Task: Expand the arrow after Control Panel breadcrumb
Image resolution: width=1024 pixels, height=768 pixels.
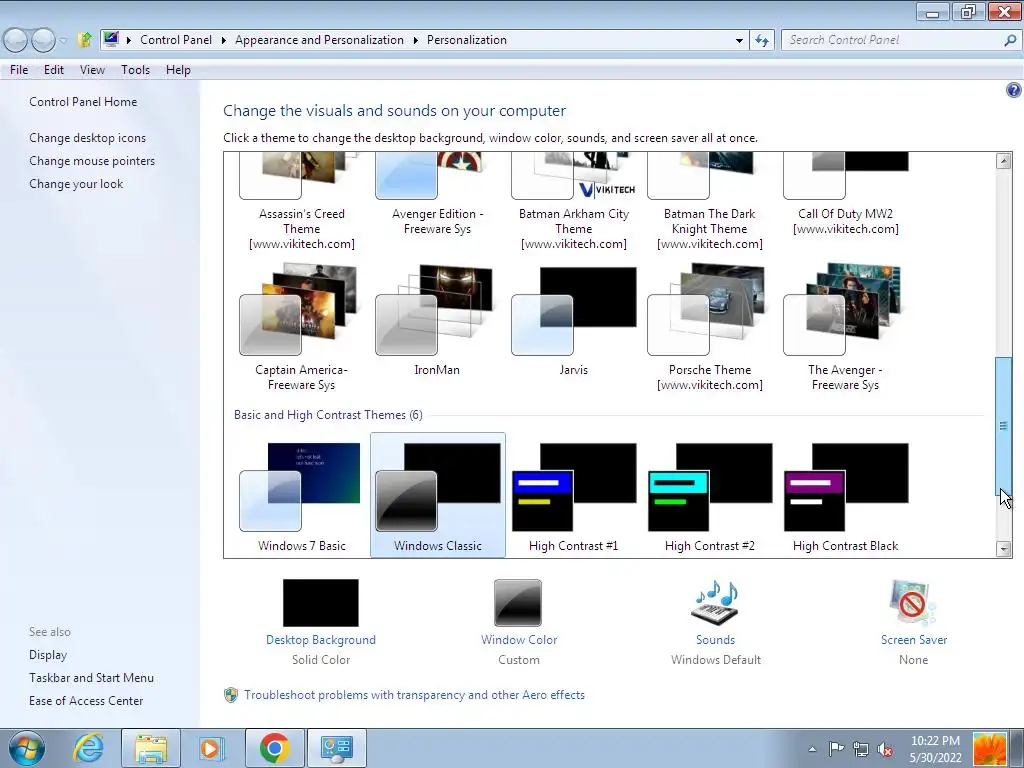Action: (x=223, y=40)
